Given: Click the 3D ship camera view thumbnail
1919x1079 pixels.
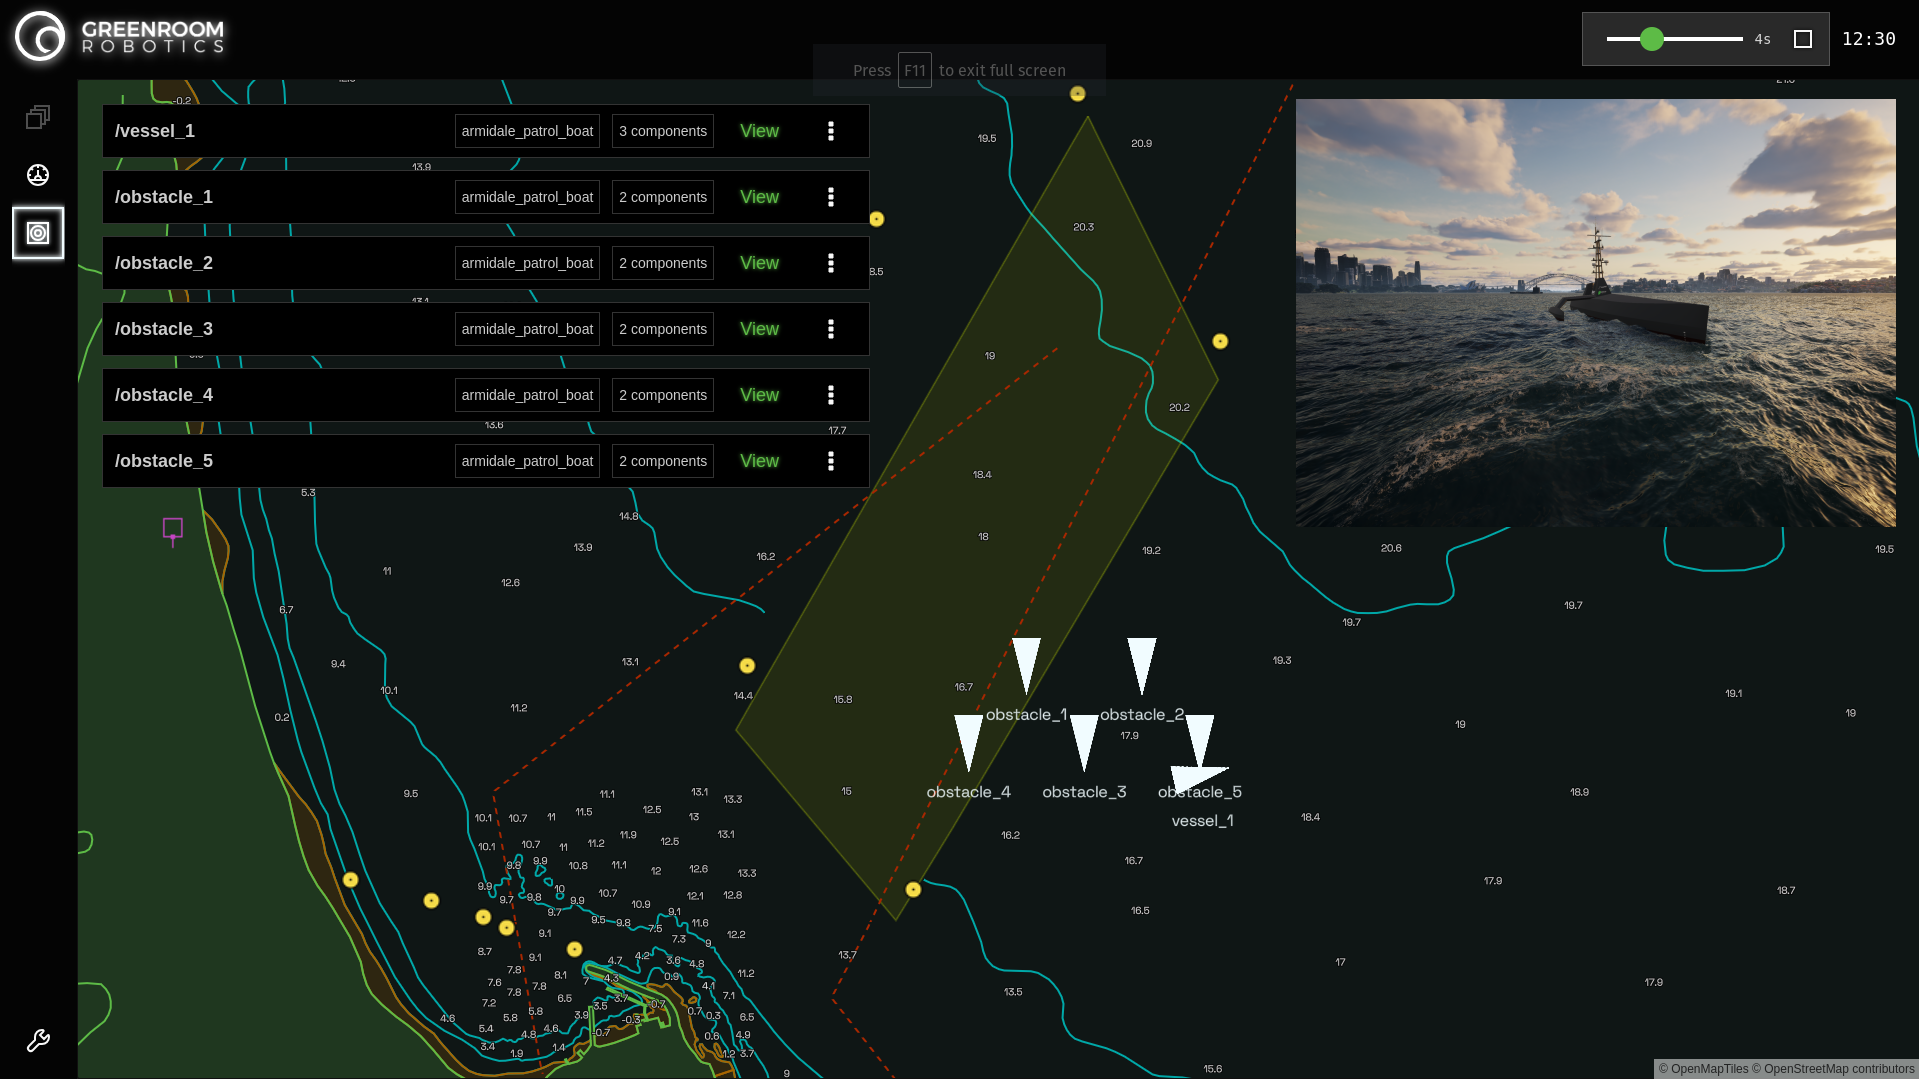Looking at the screenshot, I should pyautogui.click(x=1595, y=312).
